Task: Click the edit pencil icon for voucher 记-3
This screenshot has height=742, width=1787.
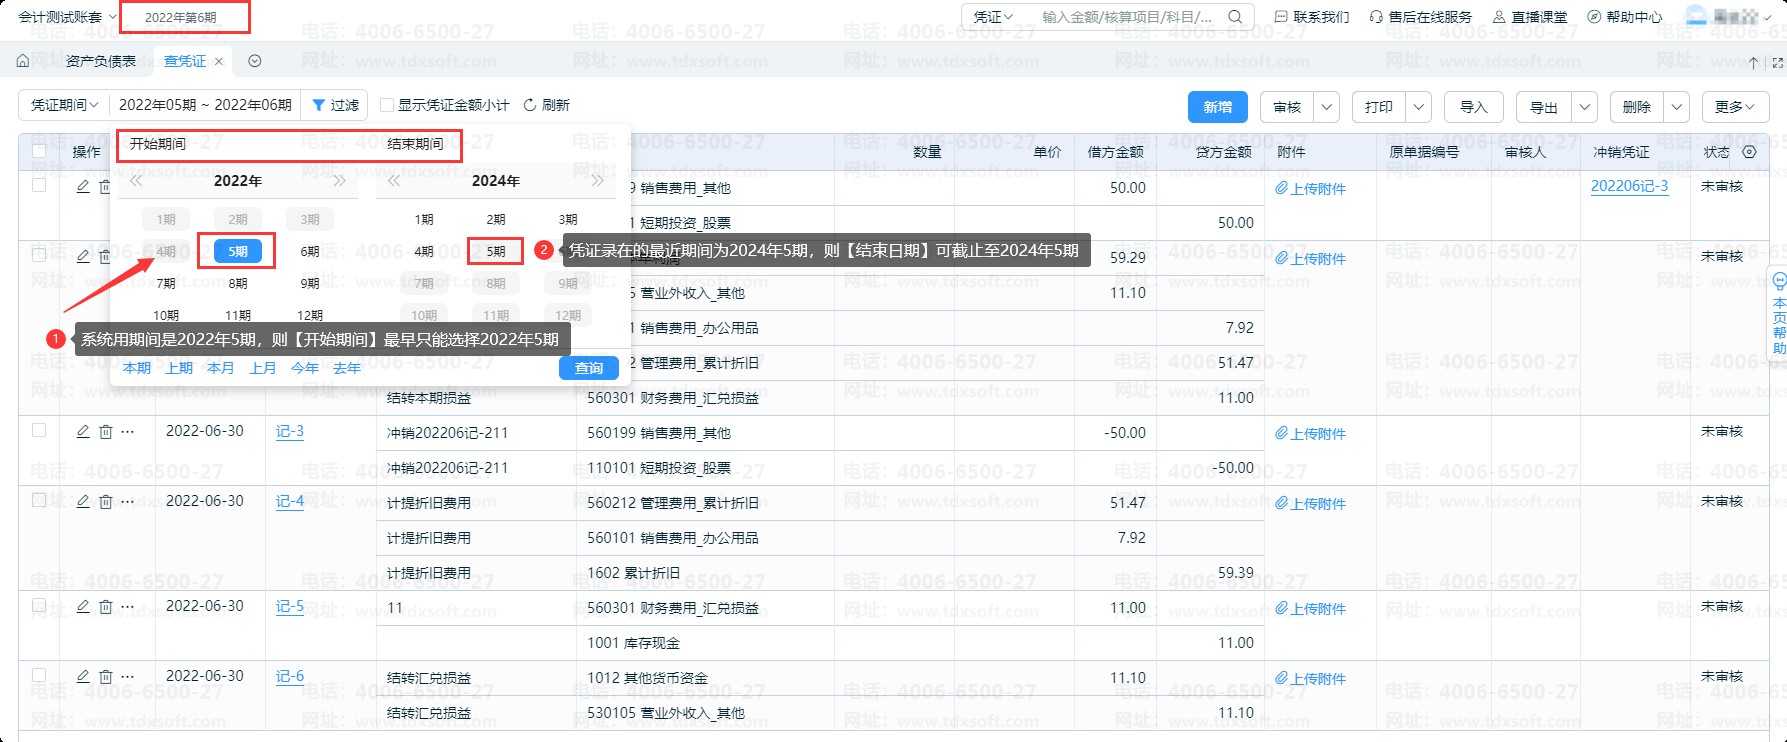Action: tap(83, 432)
